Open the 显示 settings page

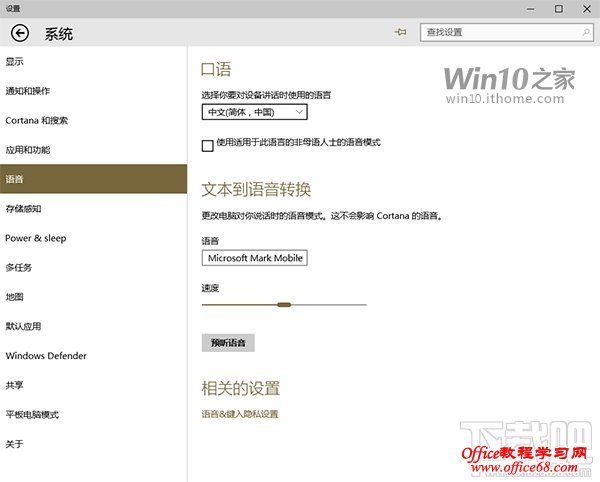pyautogui.click(x=93, y=61)
